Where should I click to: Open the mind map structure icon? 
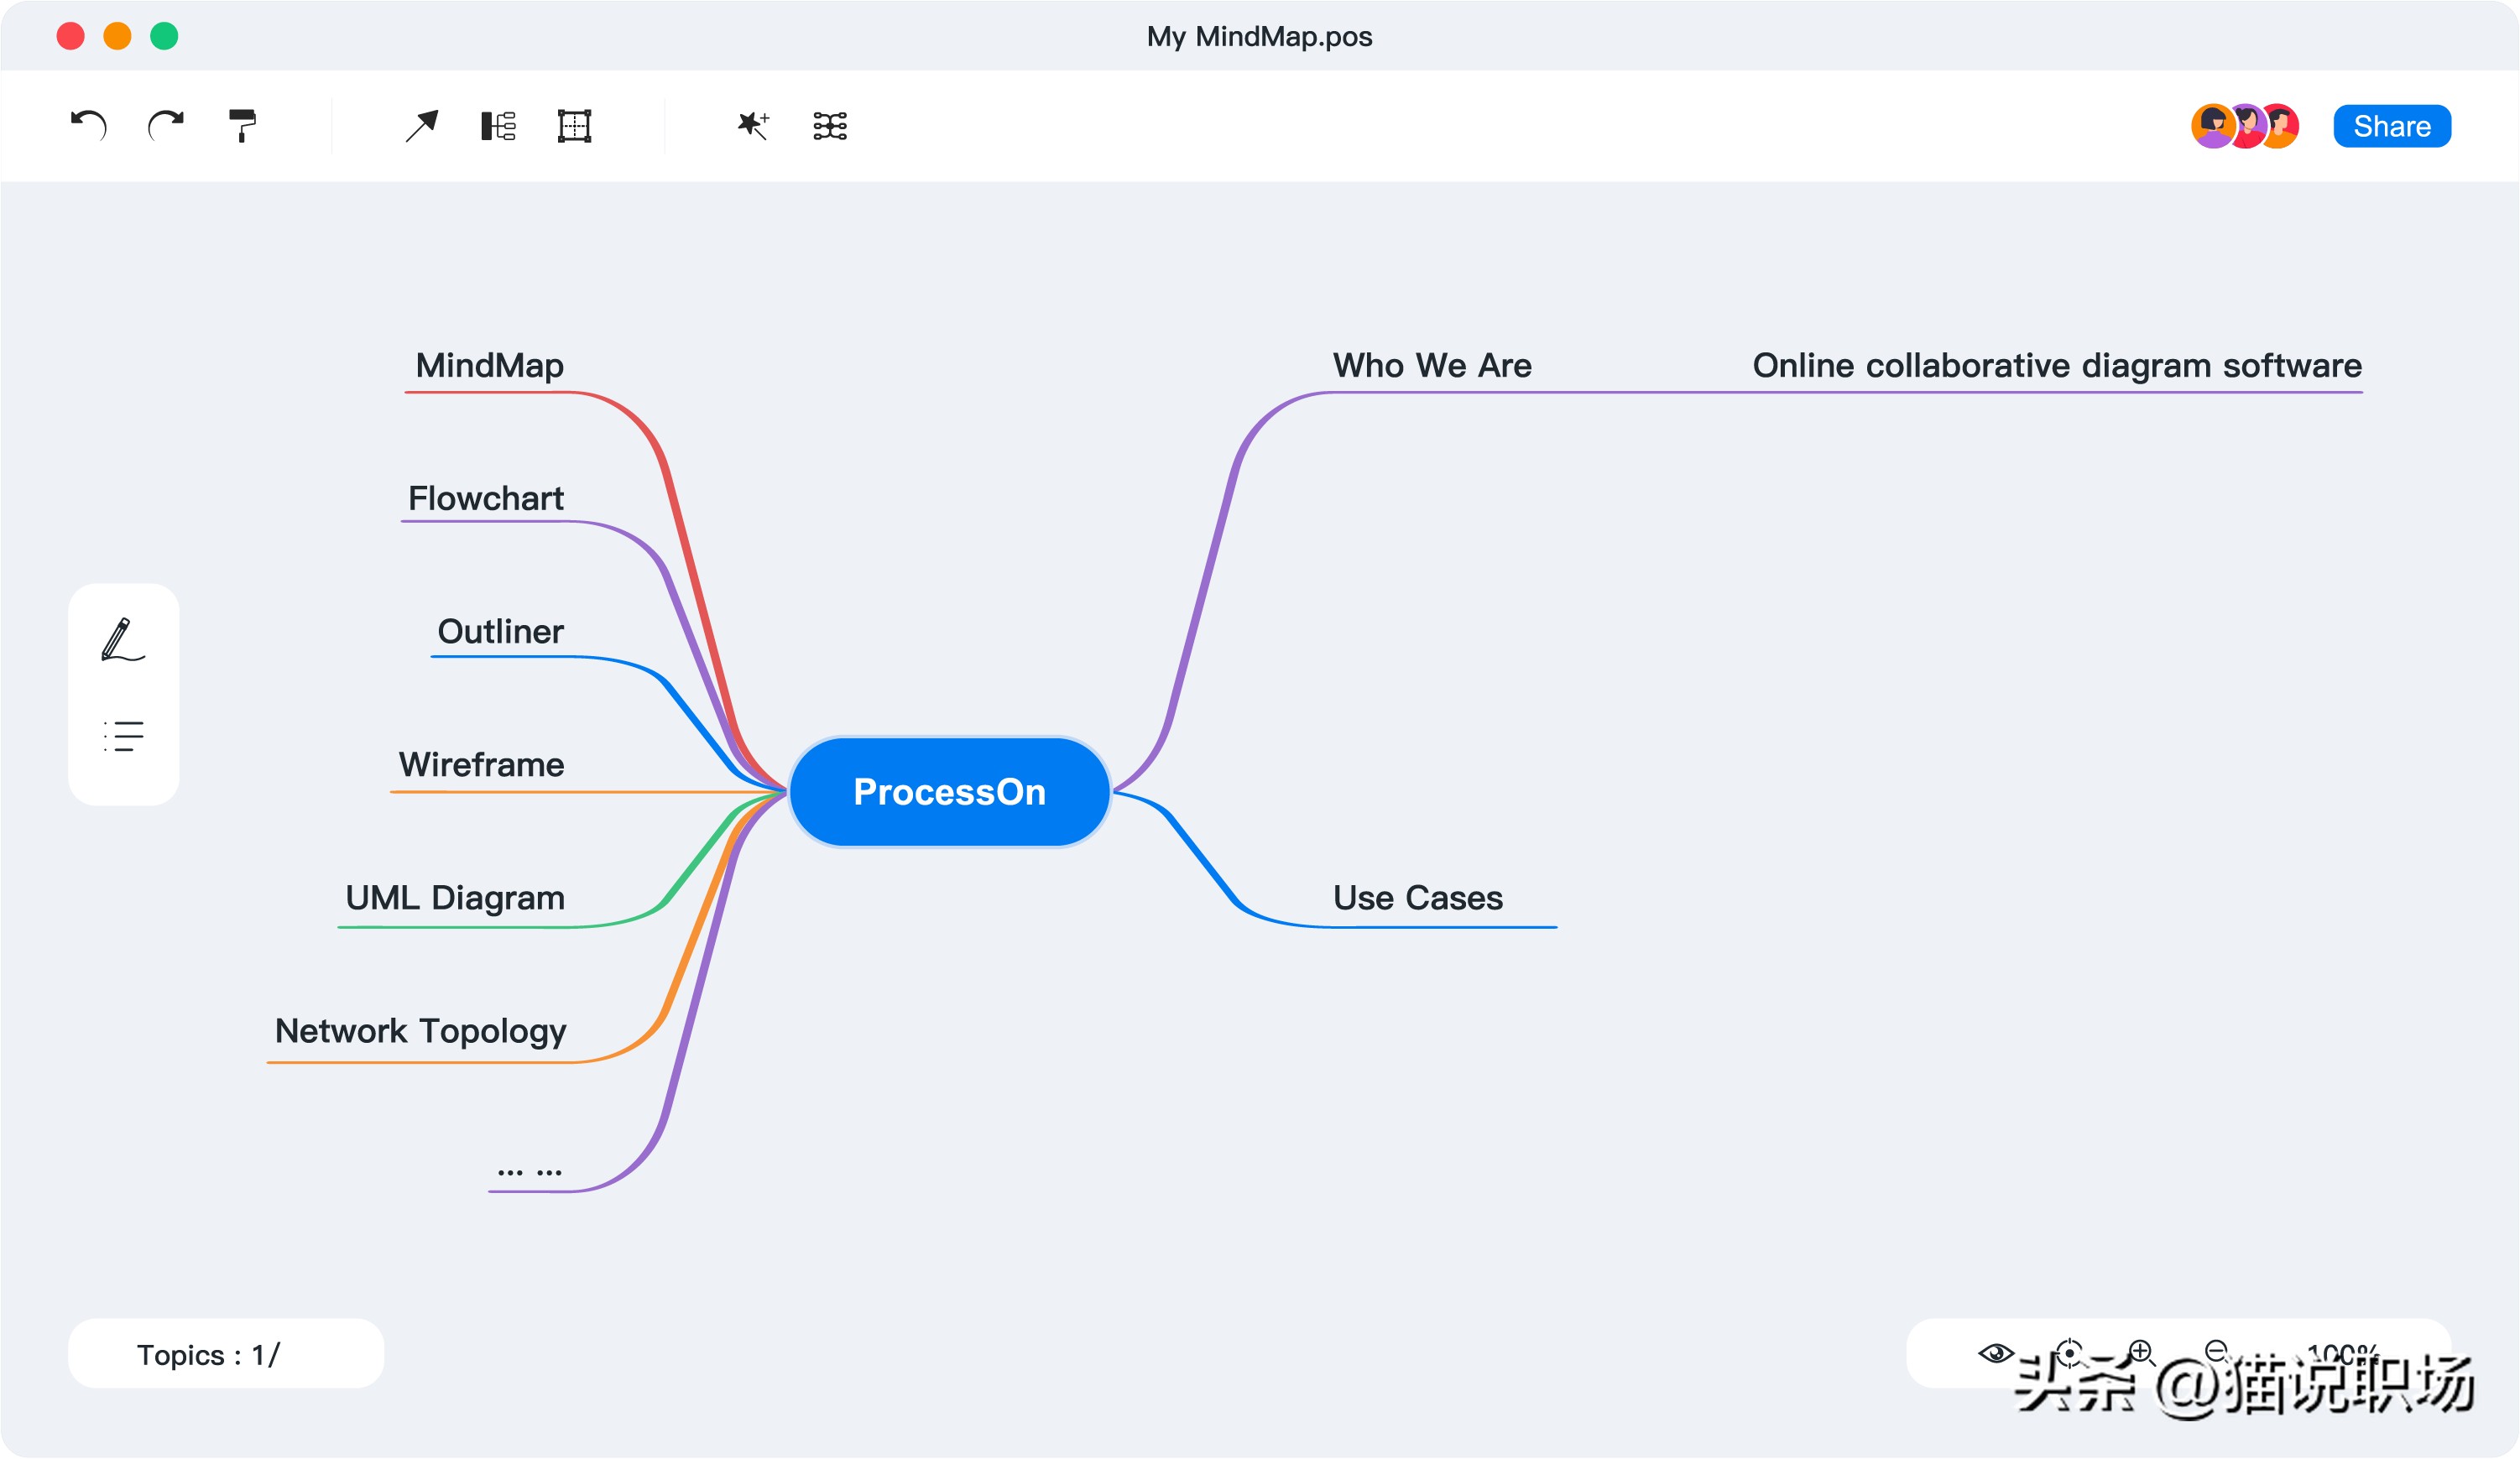coord(830,126)
